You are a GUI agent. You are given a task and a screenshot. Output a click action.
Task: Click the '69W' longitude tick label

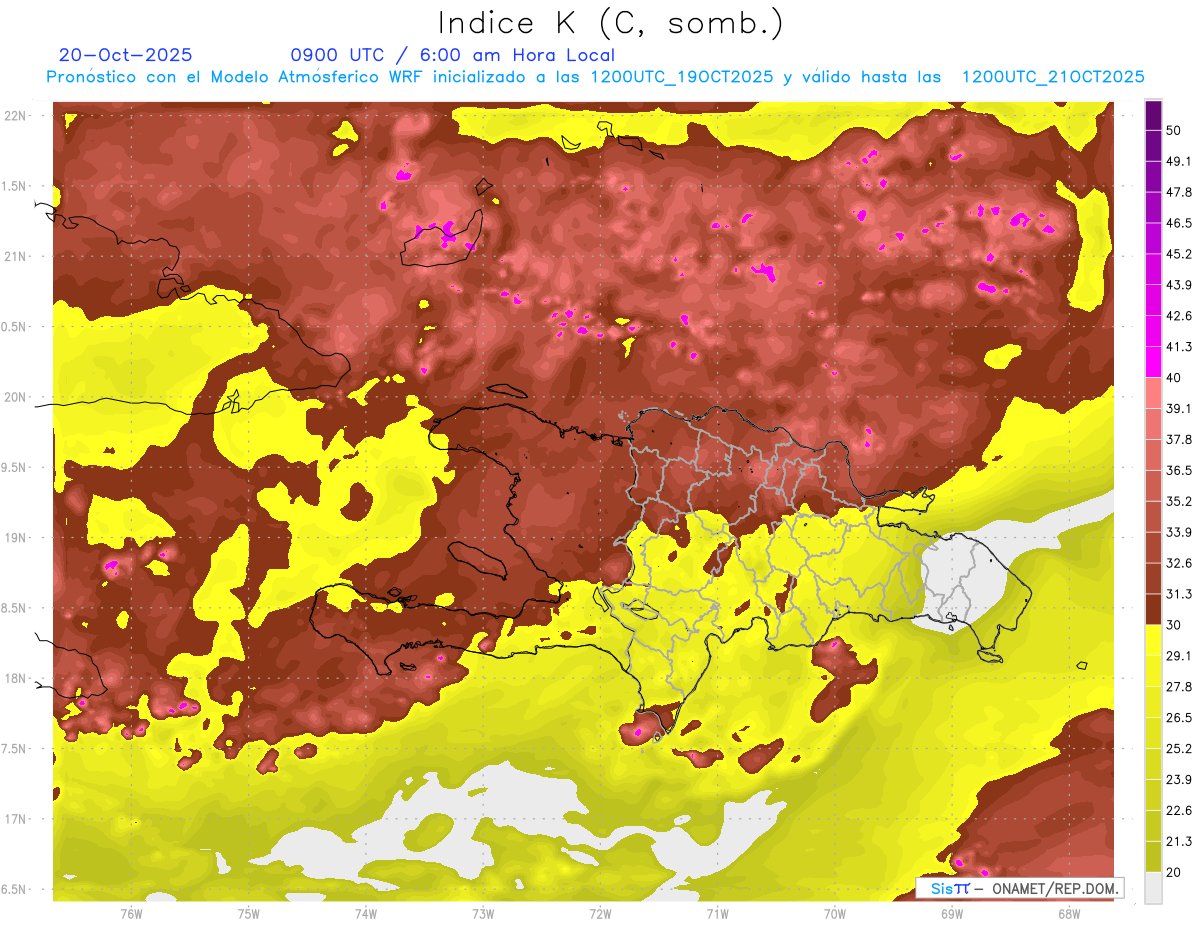pos(952,913)
